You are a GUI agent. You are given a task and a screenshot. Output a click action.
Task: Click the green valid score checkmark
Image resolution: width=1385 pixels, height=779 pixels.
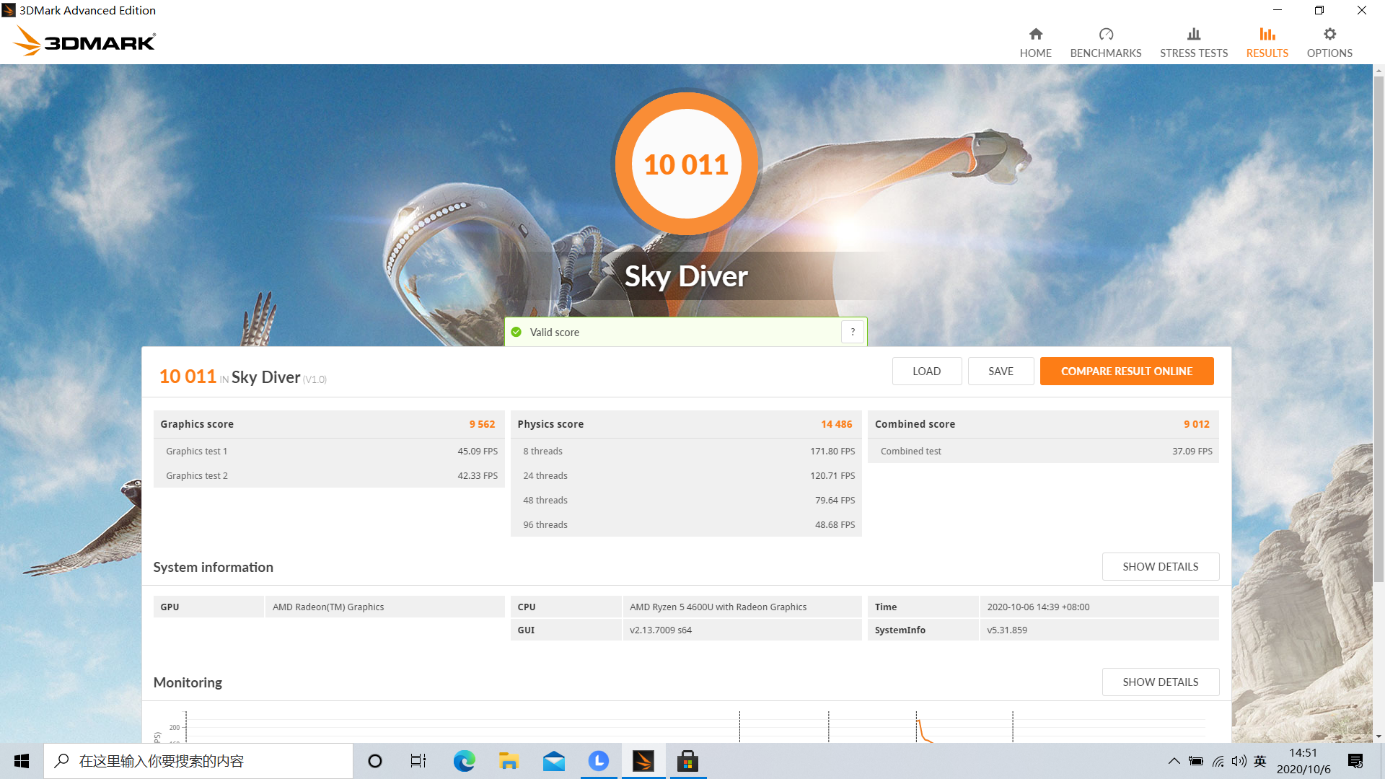[x=516, y=332]
